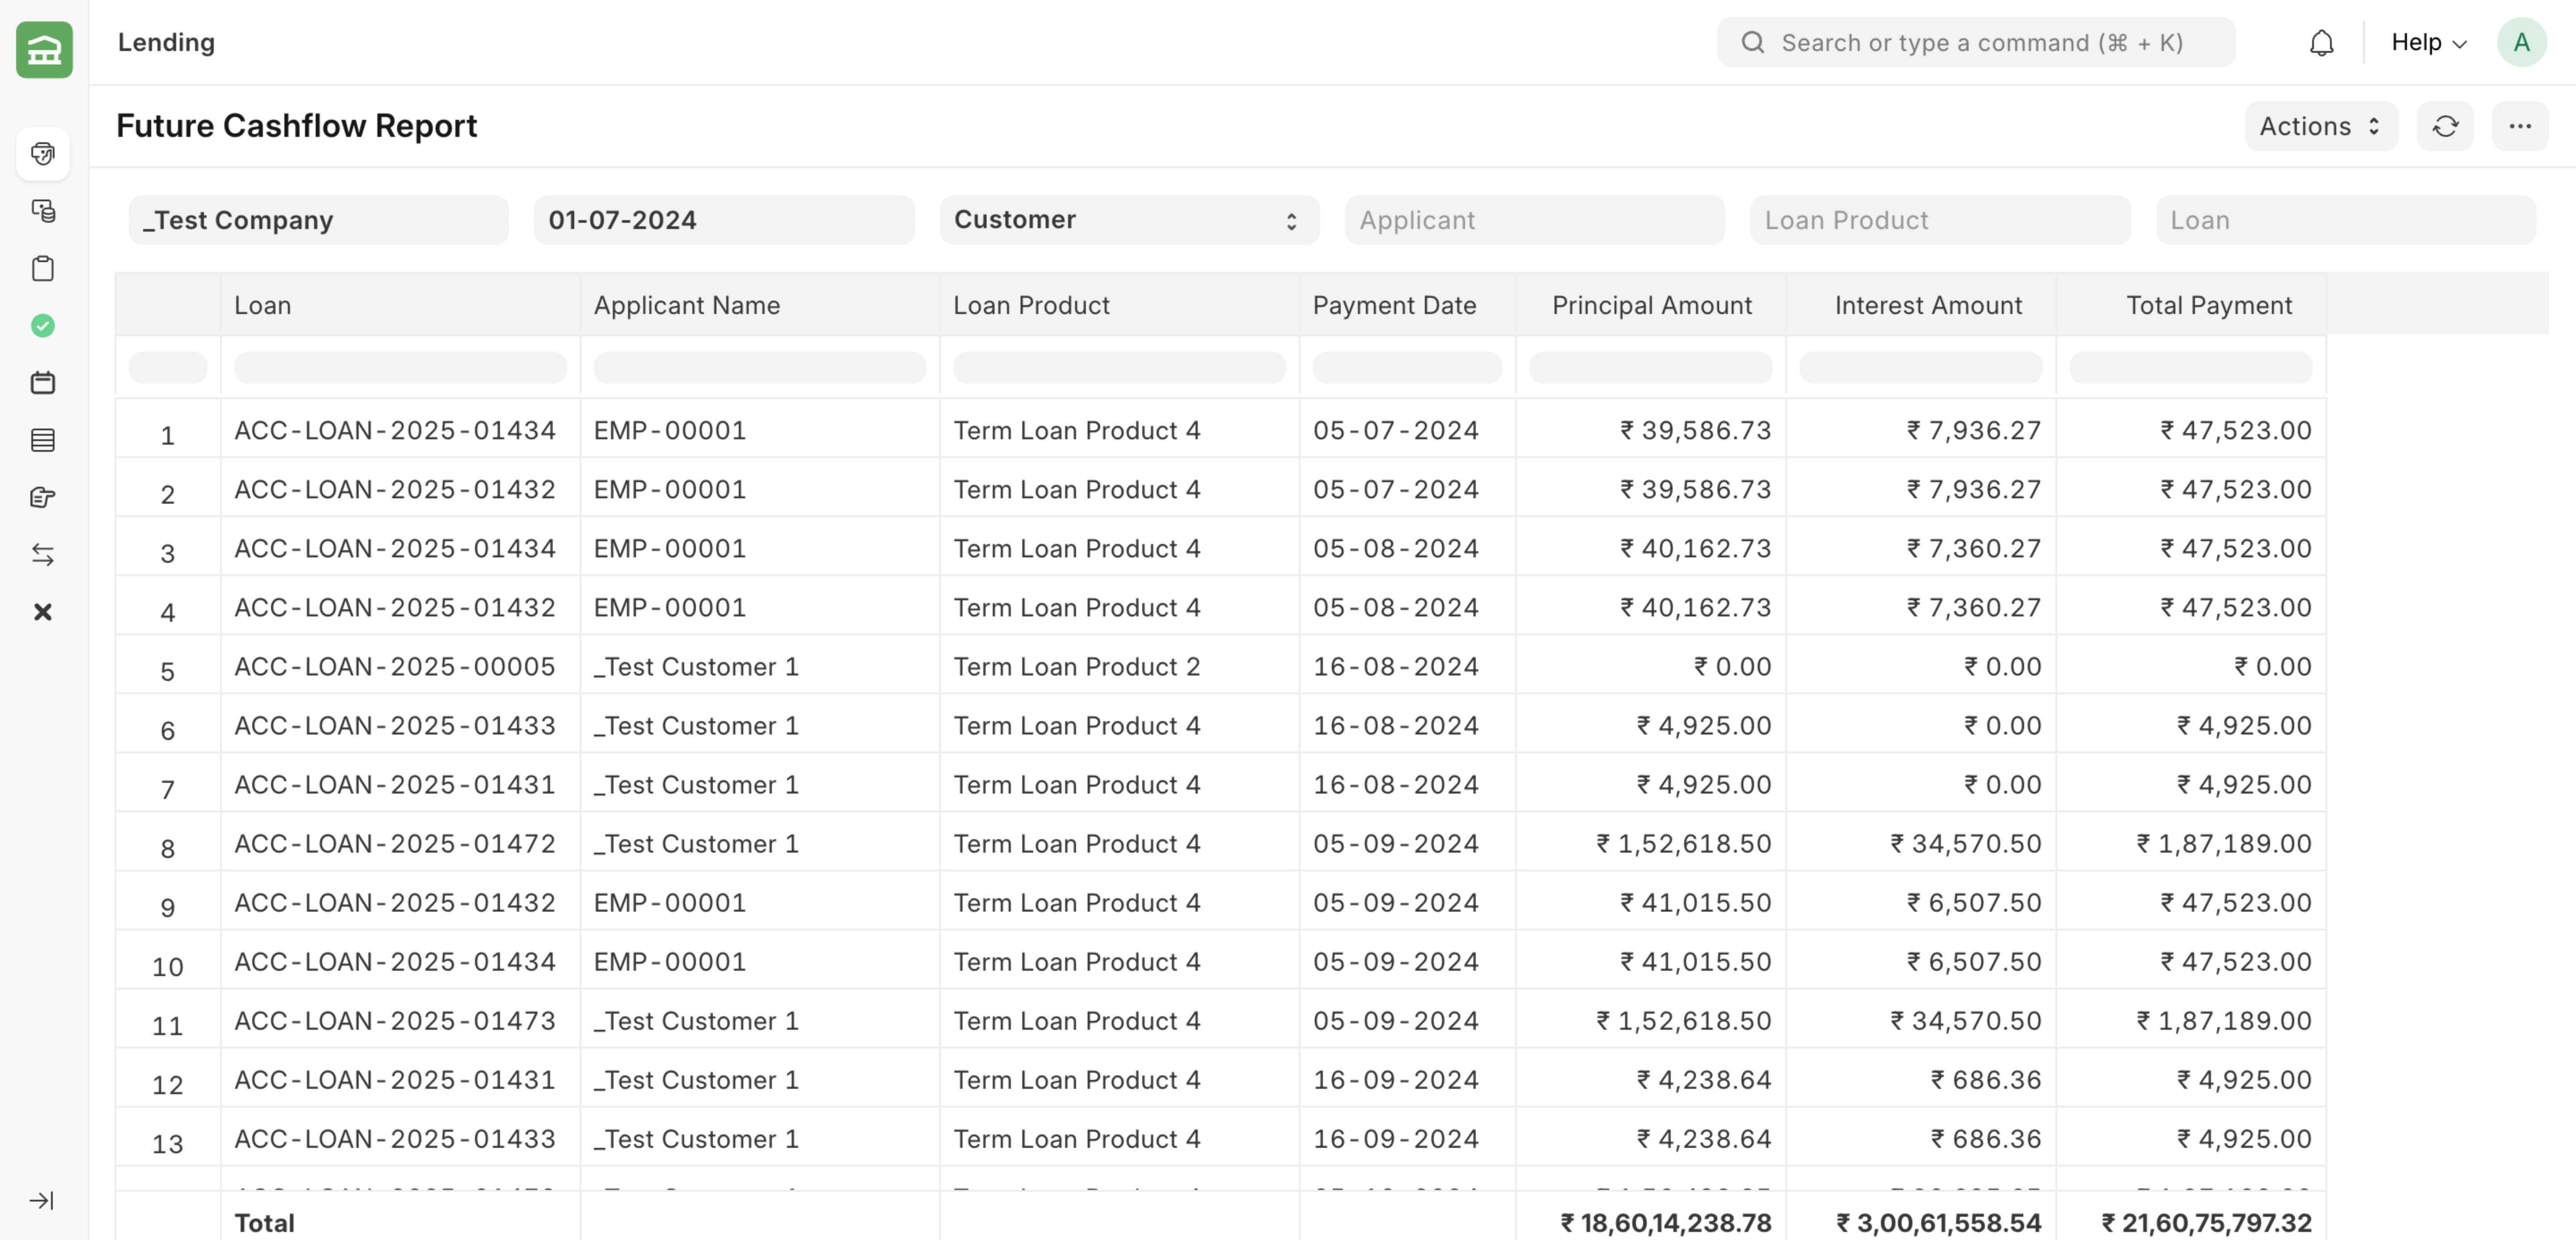Click the Loan filter field
Screen dimensions: 2576x1240
click(x=2346, y=220)
